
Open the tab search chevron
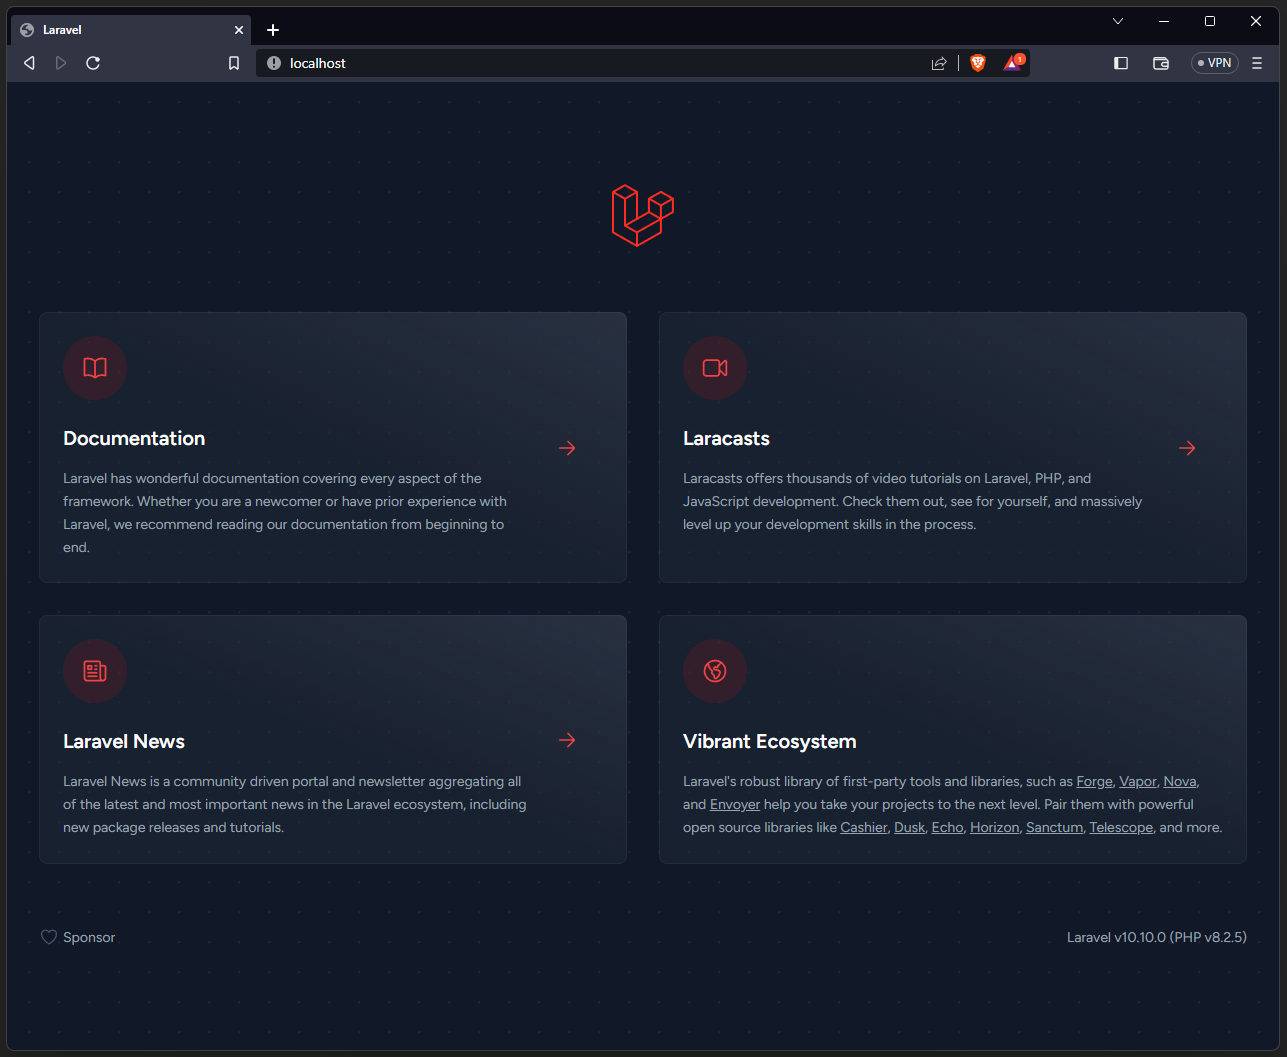click(x=1117, y=21)
